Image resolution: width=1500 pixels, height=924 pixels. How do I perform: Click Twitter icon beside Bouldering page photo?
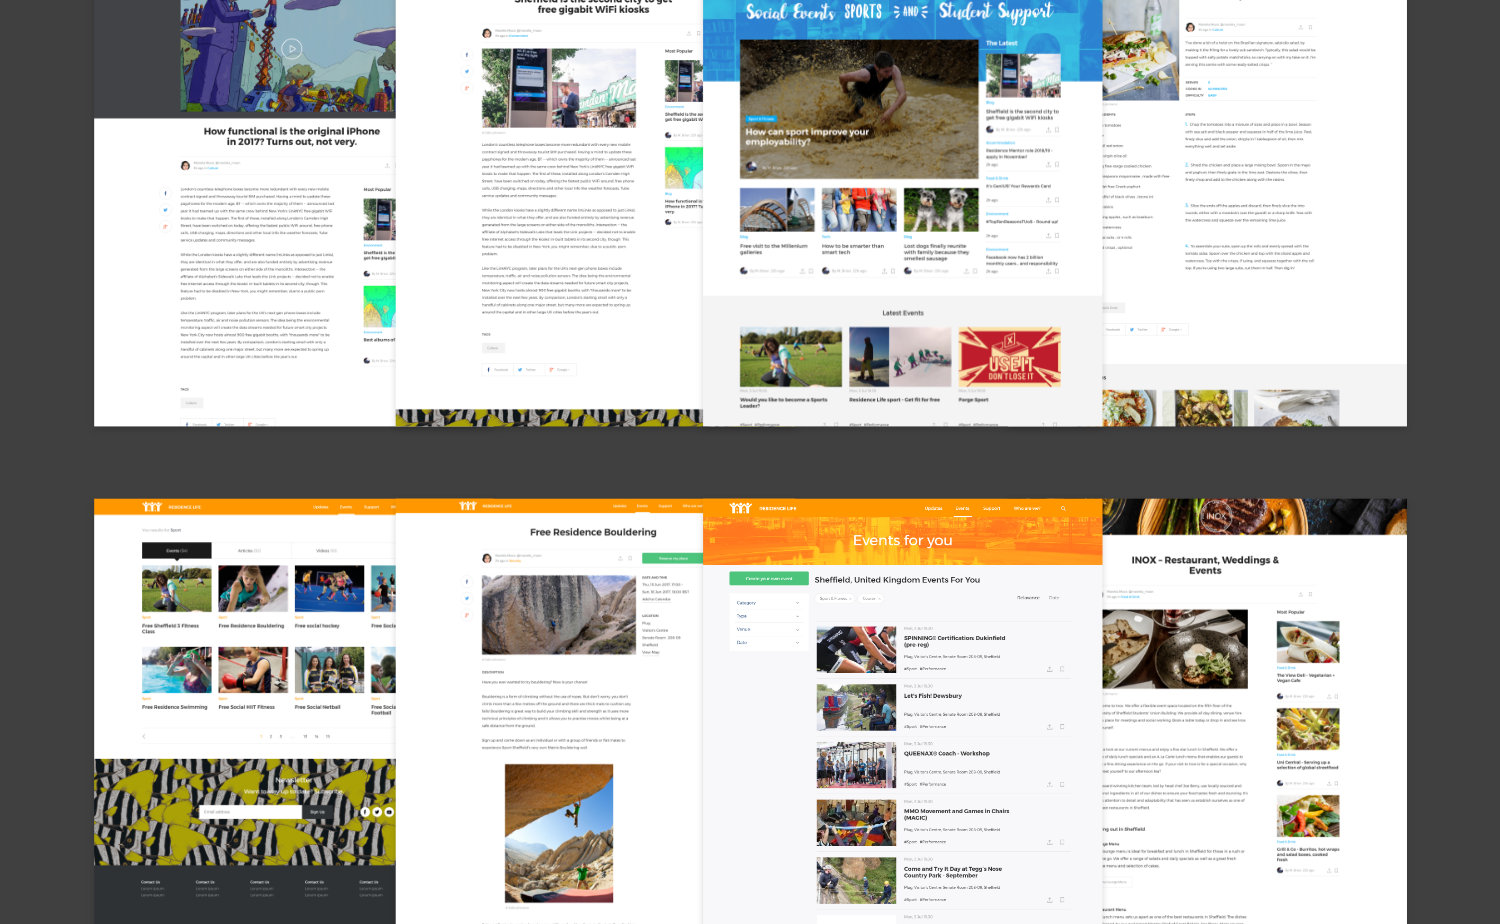[466, 598]
